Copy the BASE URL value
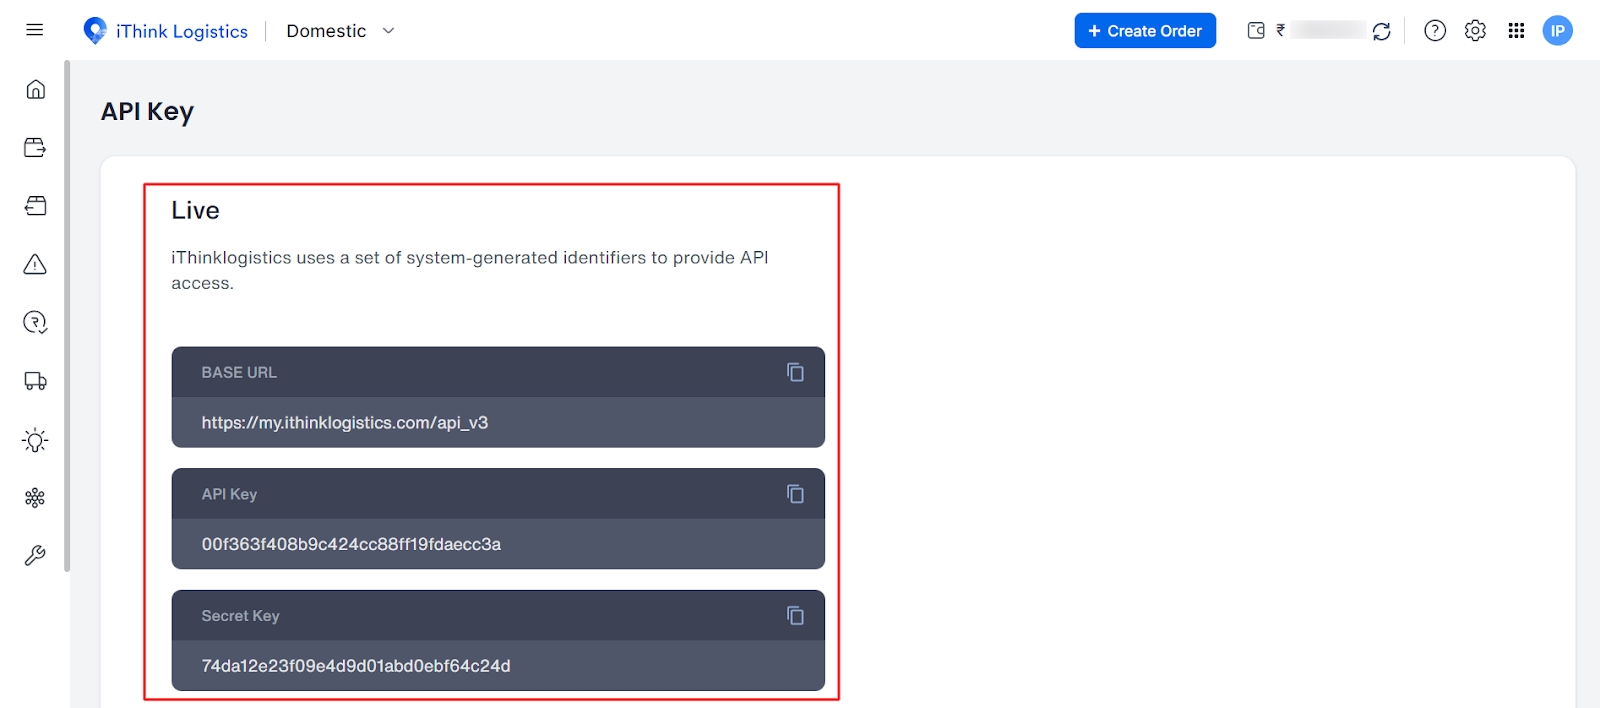 pos(795,372)
